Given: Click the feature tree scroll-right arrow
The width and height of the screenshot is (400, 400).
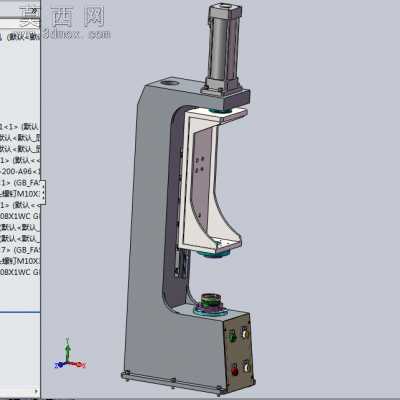Looking at the screenshot, I should click(36, 391).
